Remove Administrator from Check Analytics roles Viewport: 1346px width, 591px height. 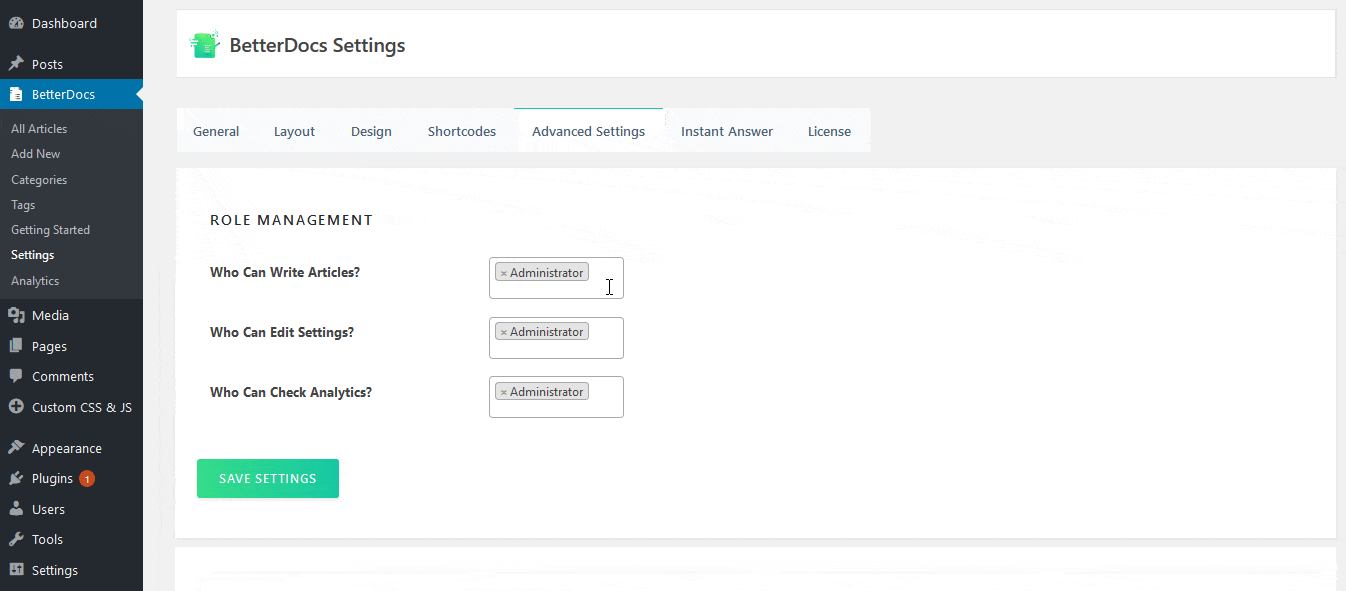pos(504,392)
